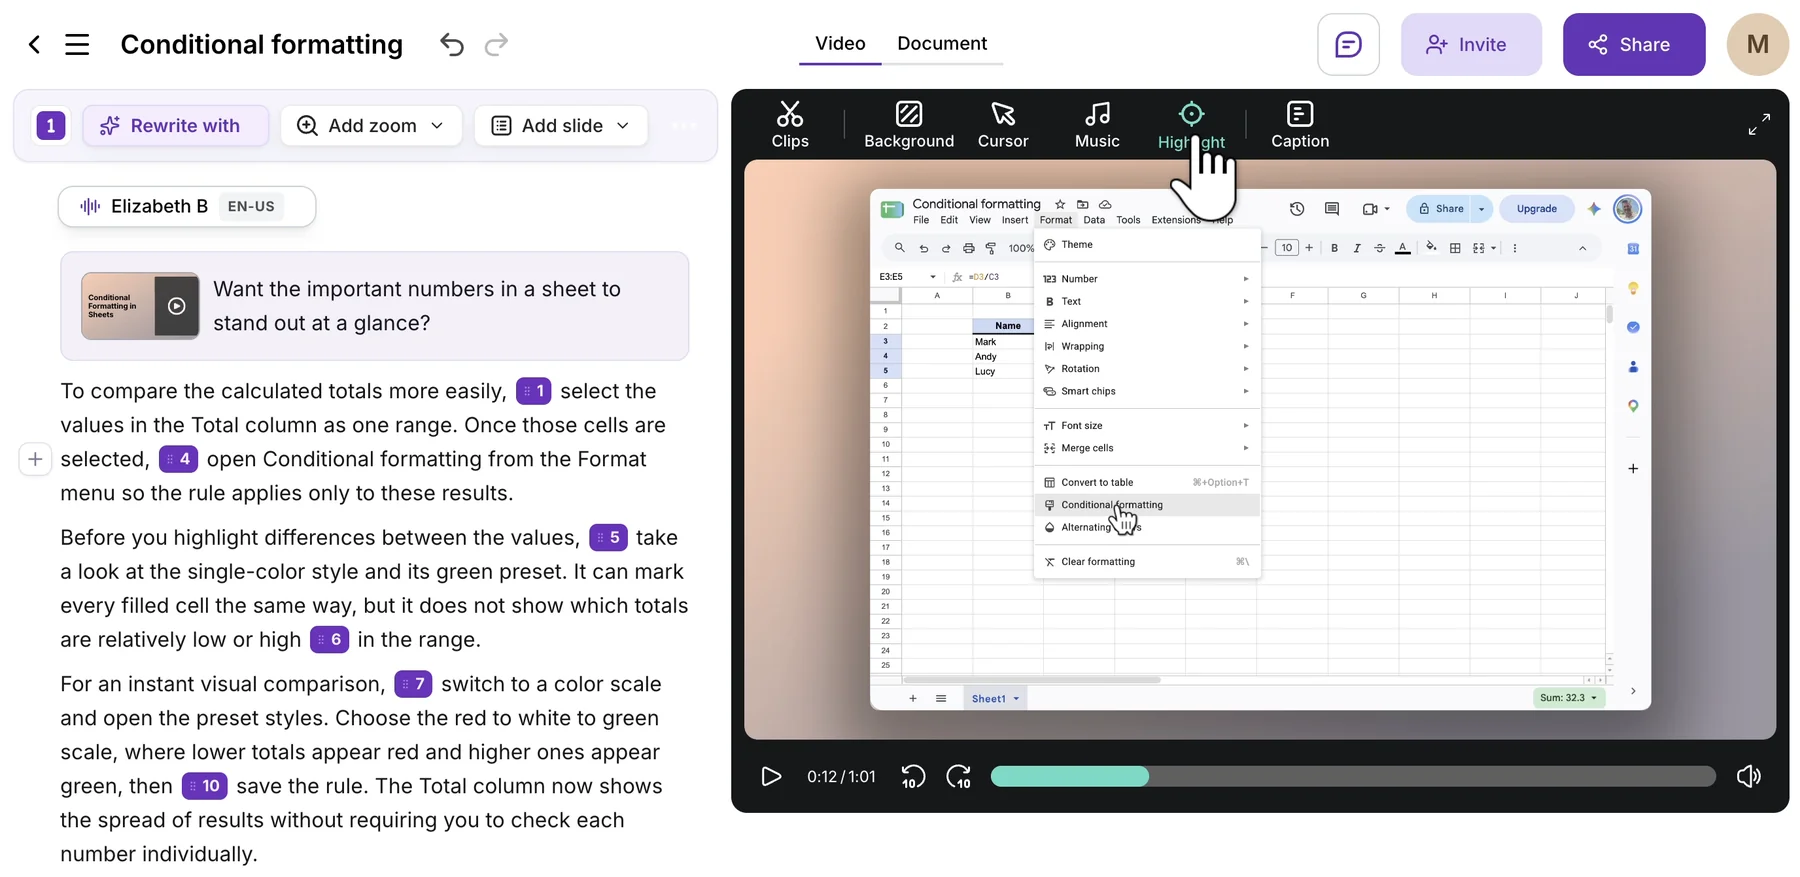Rewind the video 10 seconds
Image resolution: width=1800 pixels, height=877 pixels.
[x=913, y=777]
